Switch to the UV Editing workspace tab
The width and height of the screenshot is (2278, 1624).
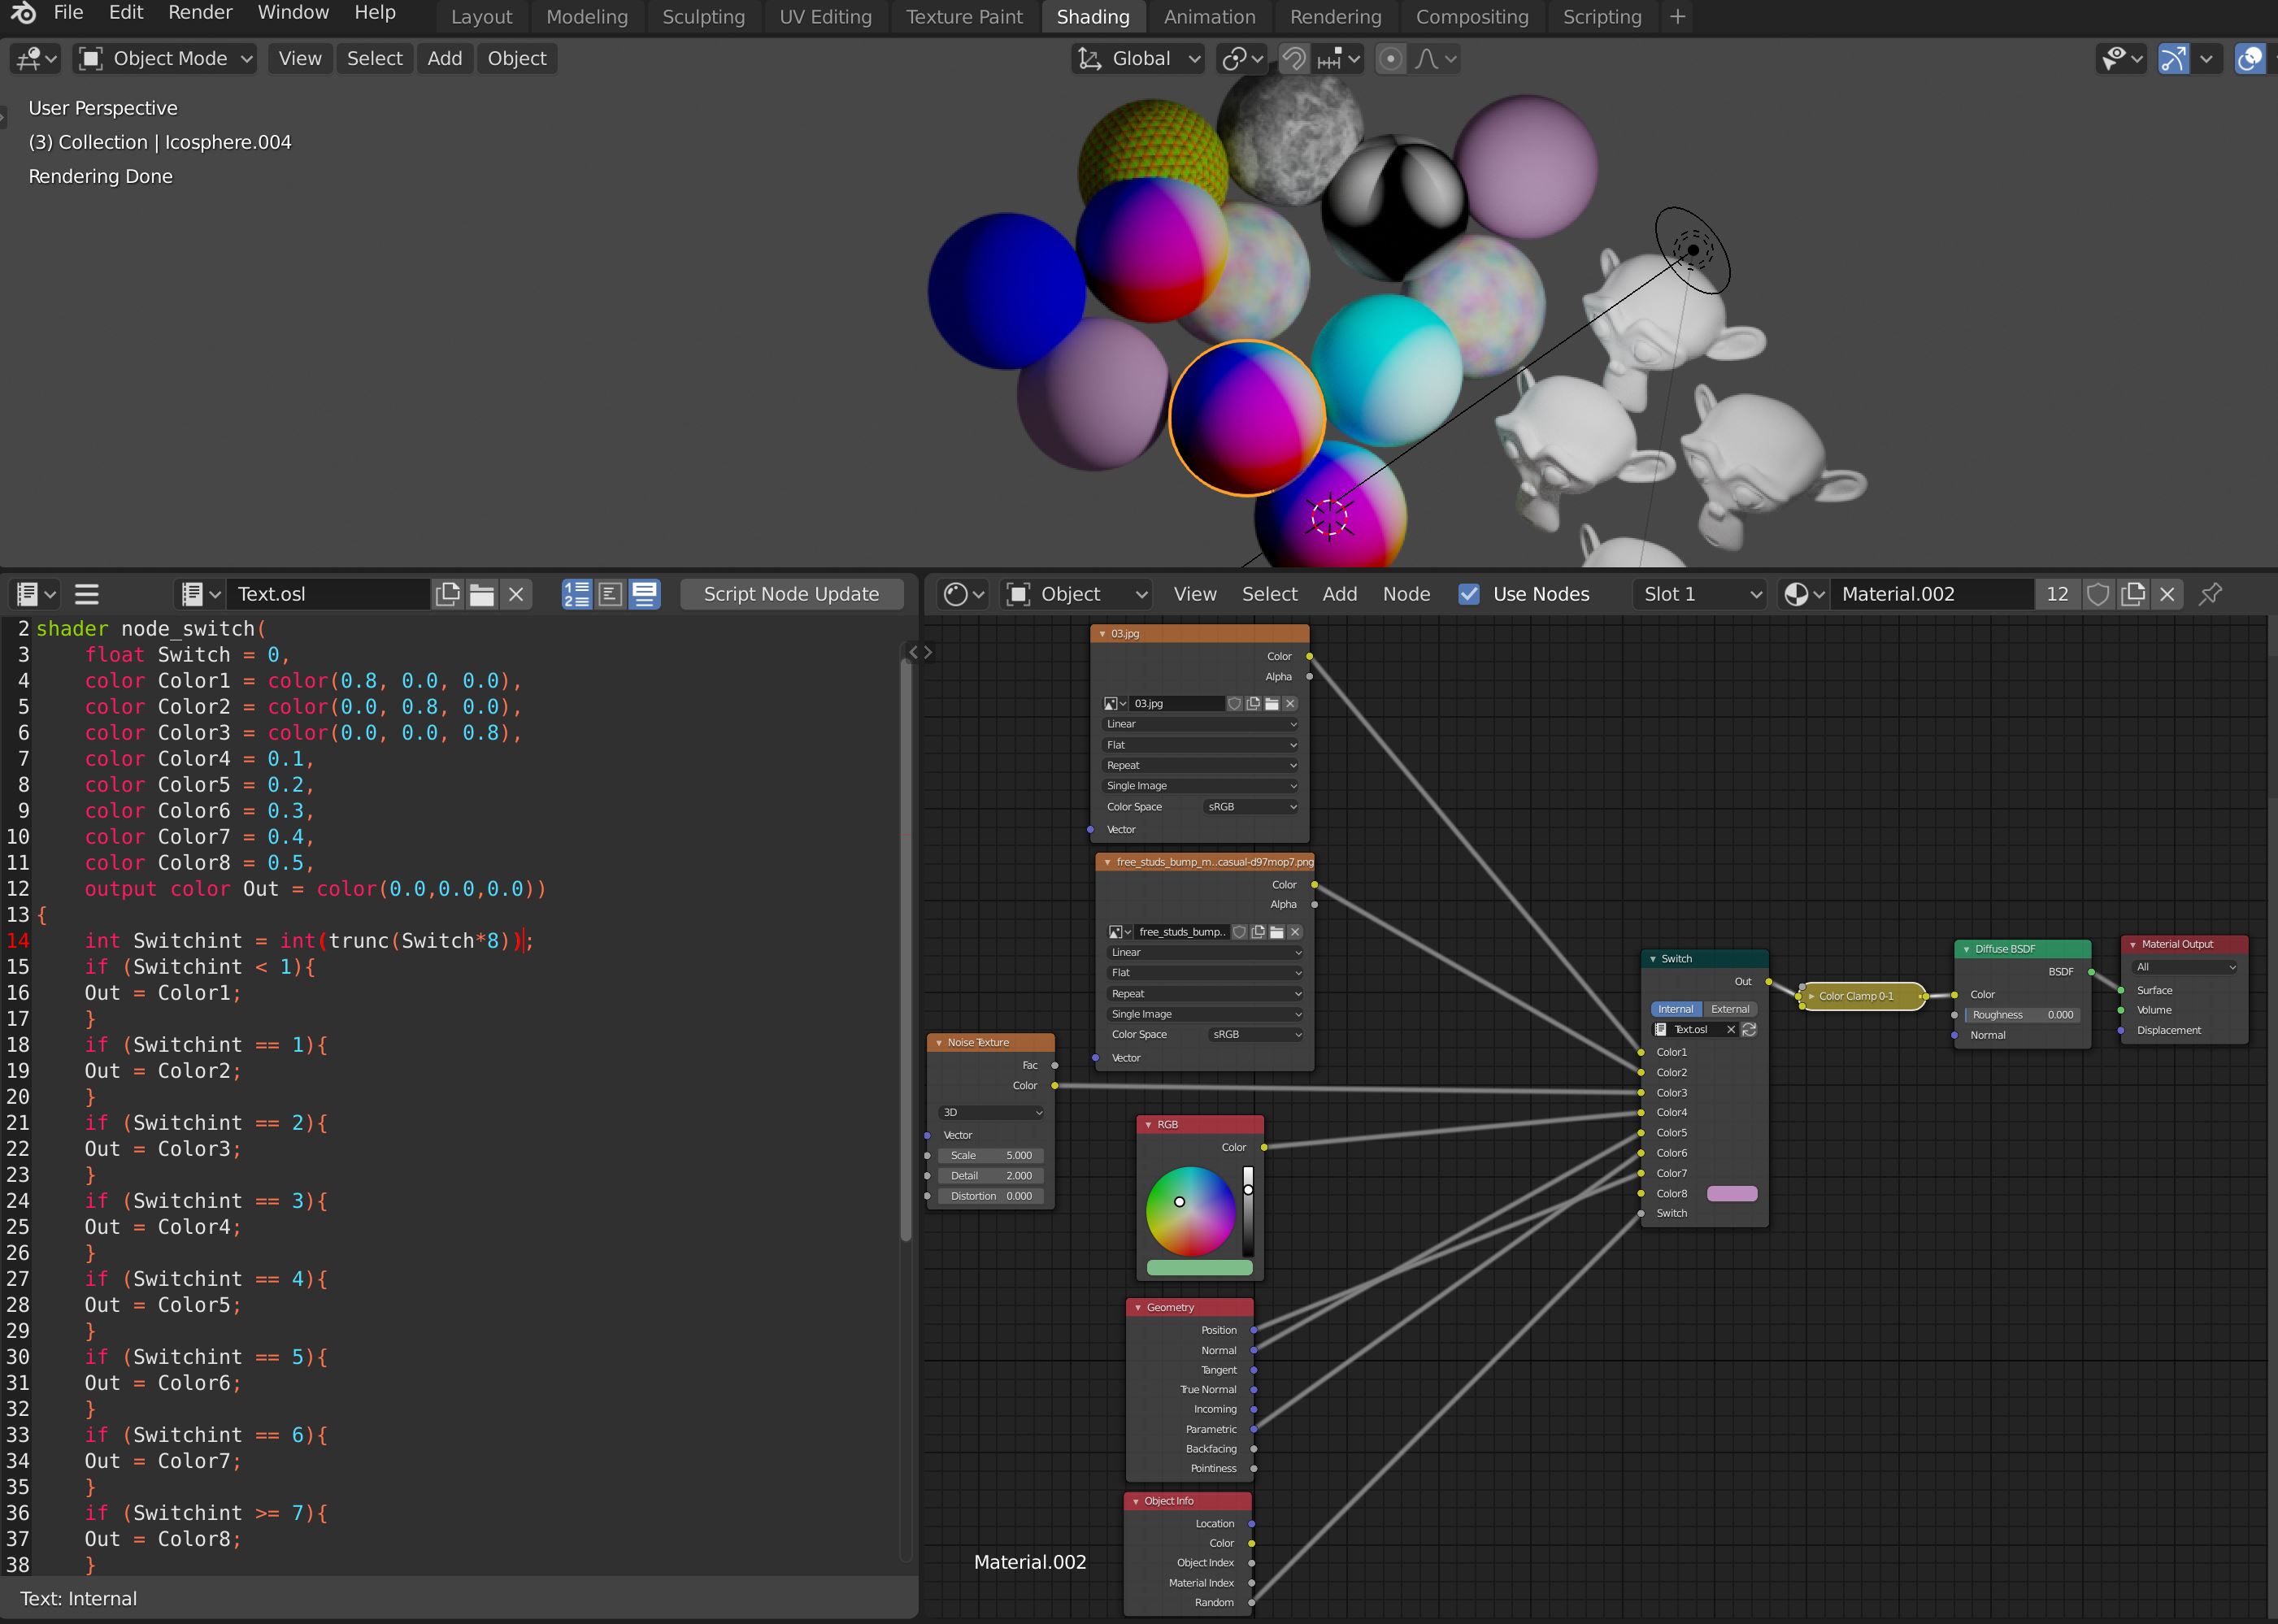(825, 17)
